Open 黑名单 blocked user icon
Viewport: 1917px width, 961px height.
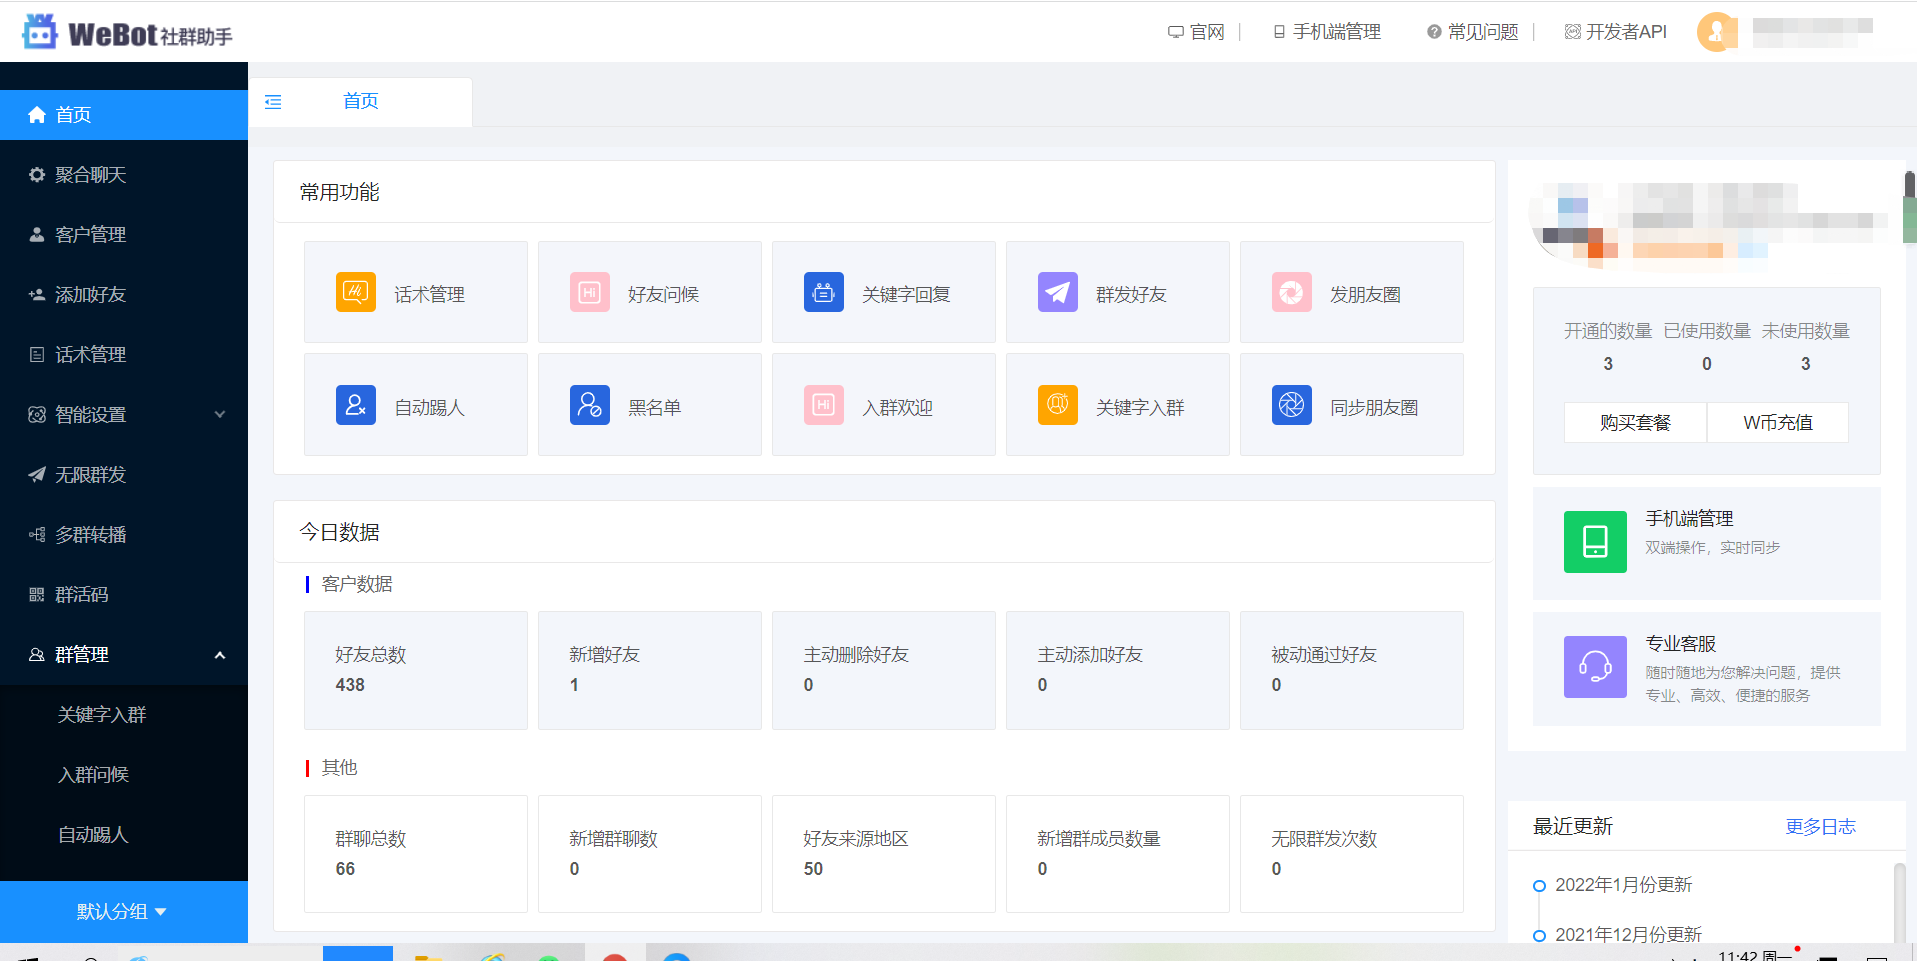590,405
